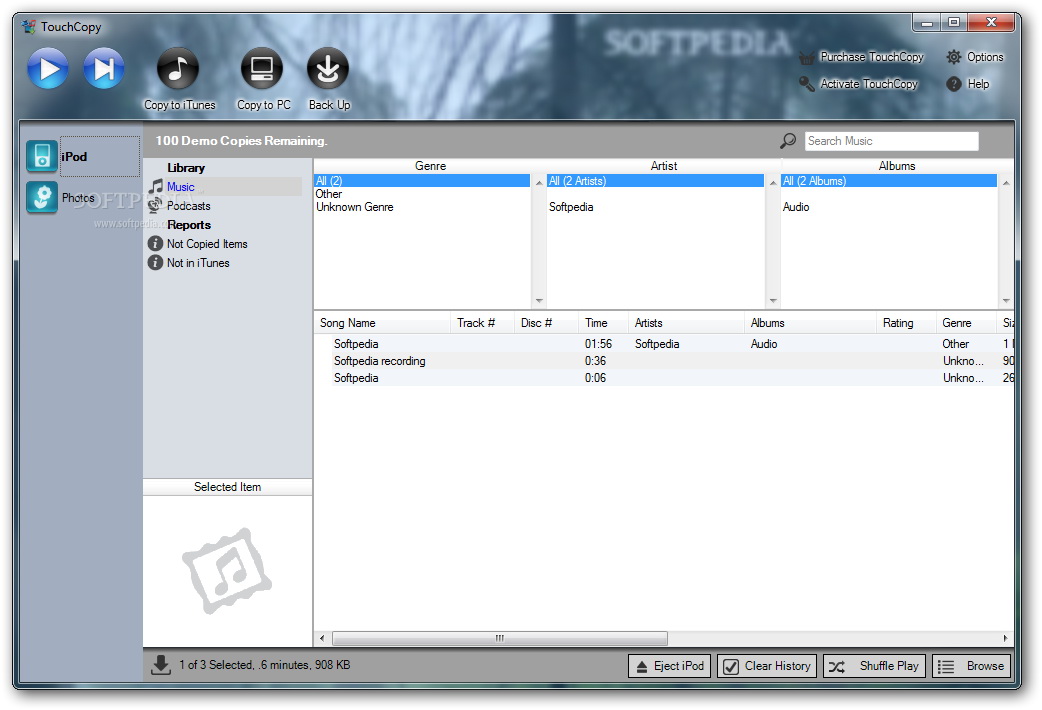1042x710 pixels.
Task: Click the Copy to iTunes icon
Action: pos(177,68)
